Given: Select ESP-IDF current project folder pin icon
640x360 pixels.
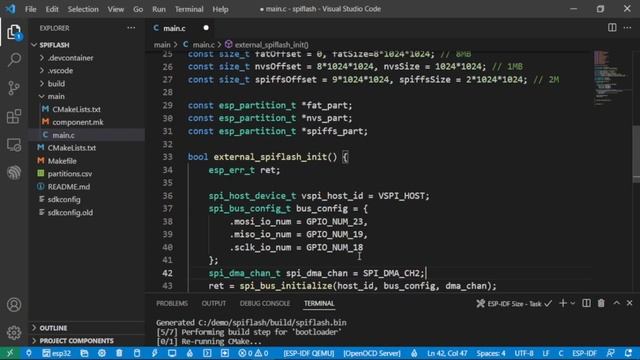Looking at the screenshot, I should [29, 353].
